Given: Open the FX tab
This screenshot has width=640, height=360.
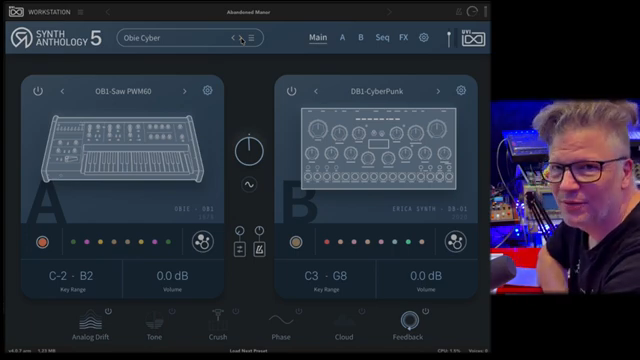Looking at the screenshot, I should 403,38.
